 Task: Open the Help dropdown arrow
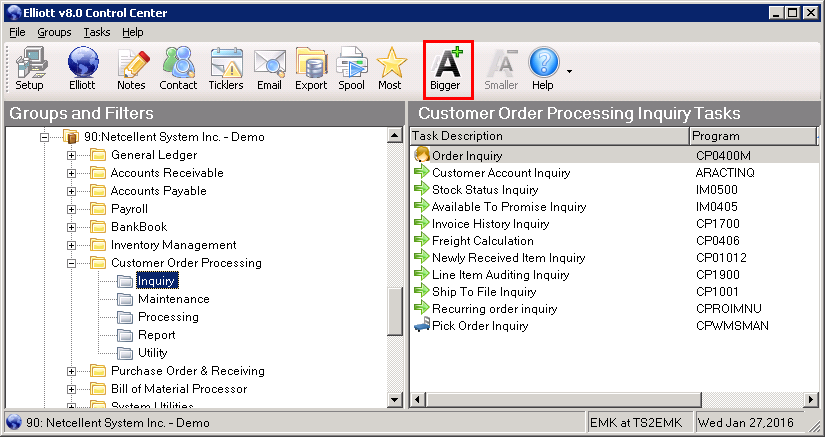click(x=569, y=72)
